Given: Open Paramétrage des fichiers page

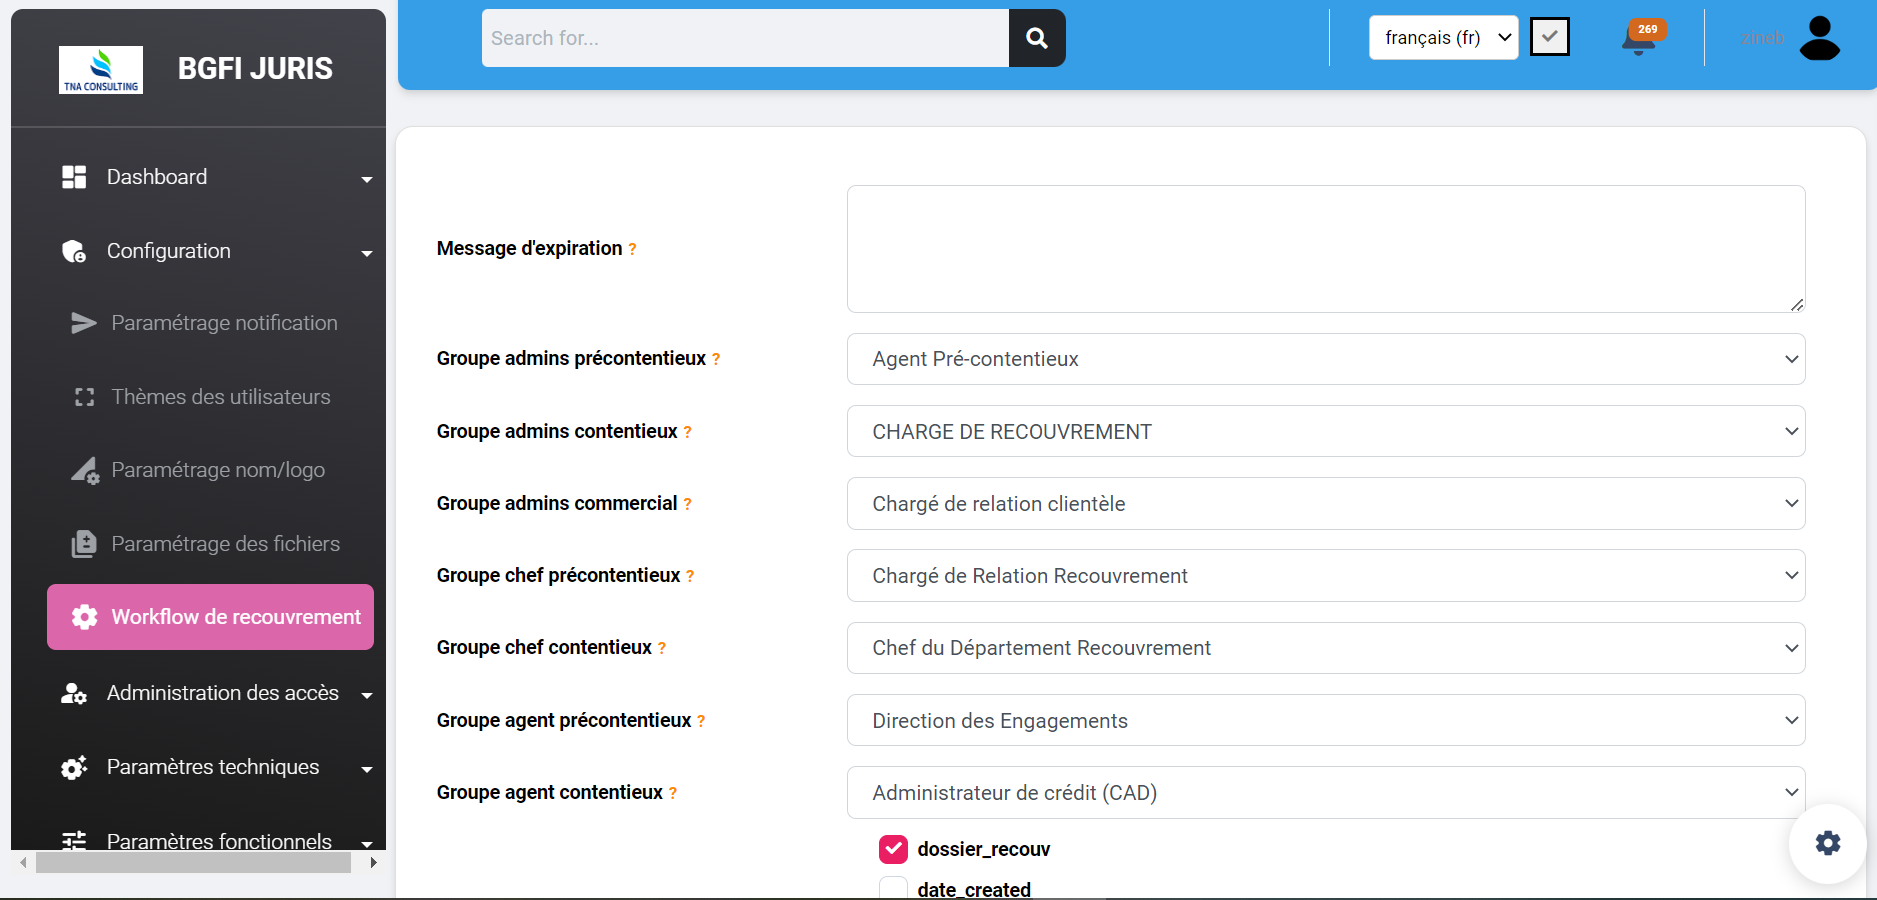Looking at the screenshot, I should [x=225, y=544].
